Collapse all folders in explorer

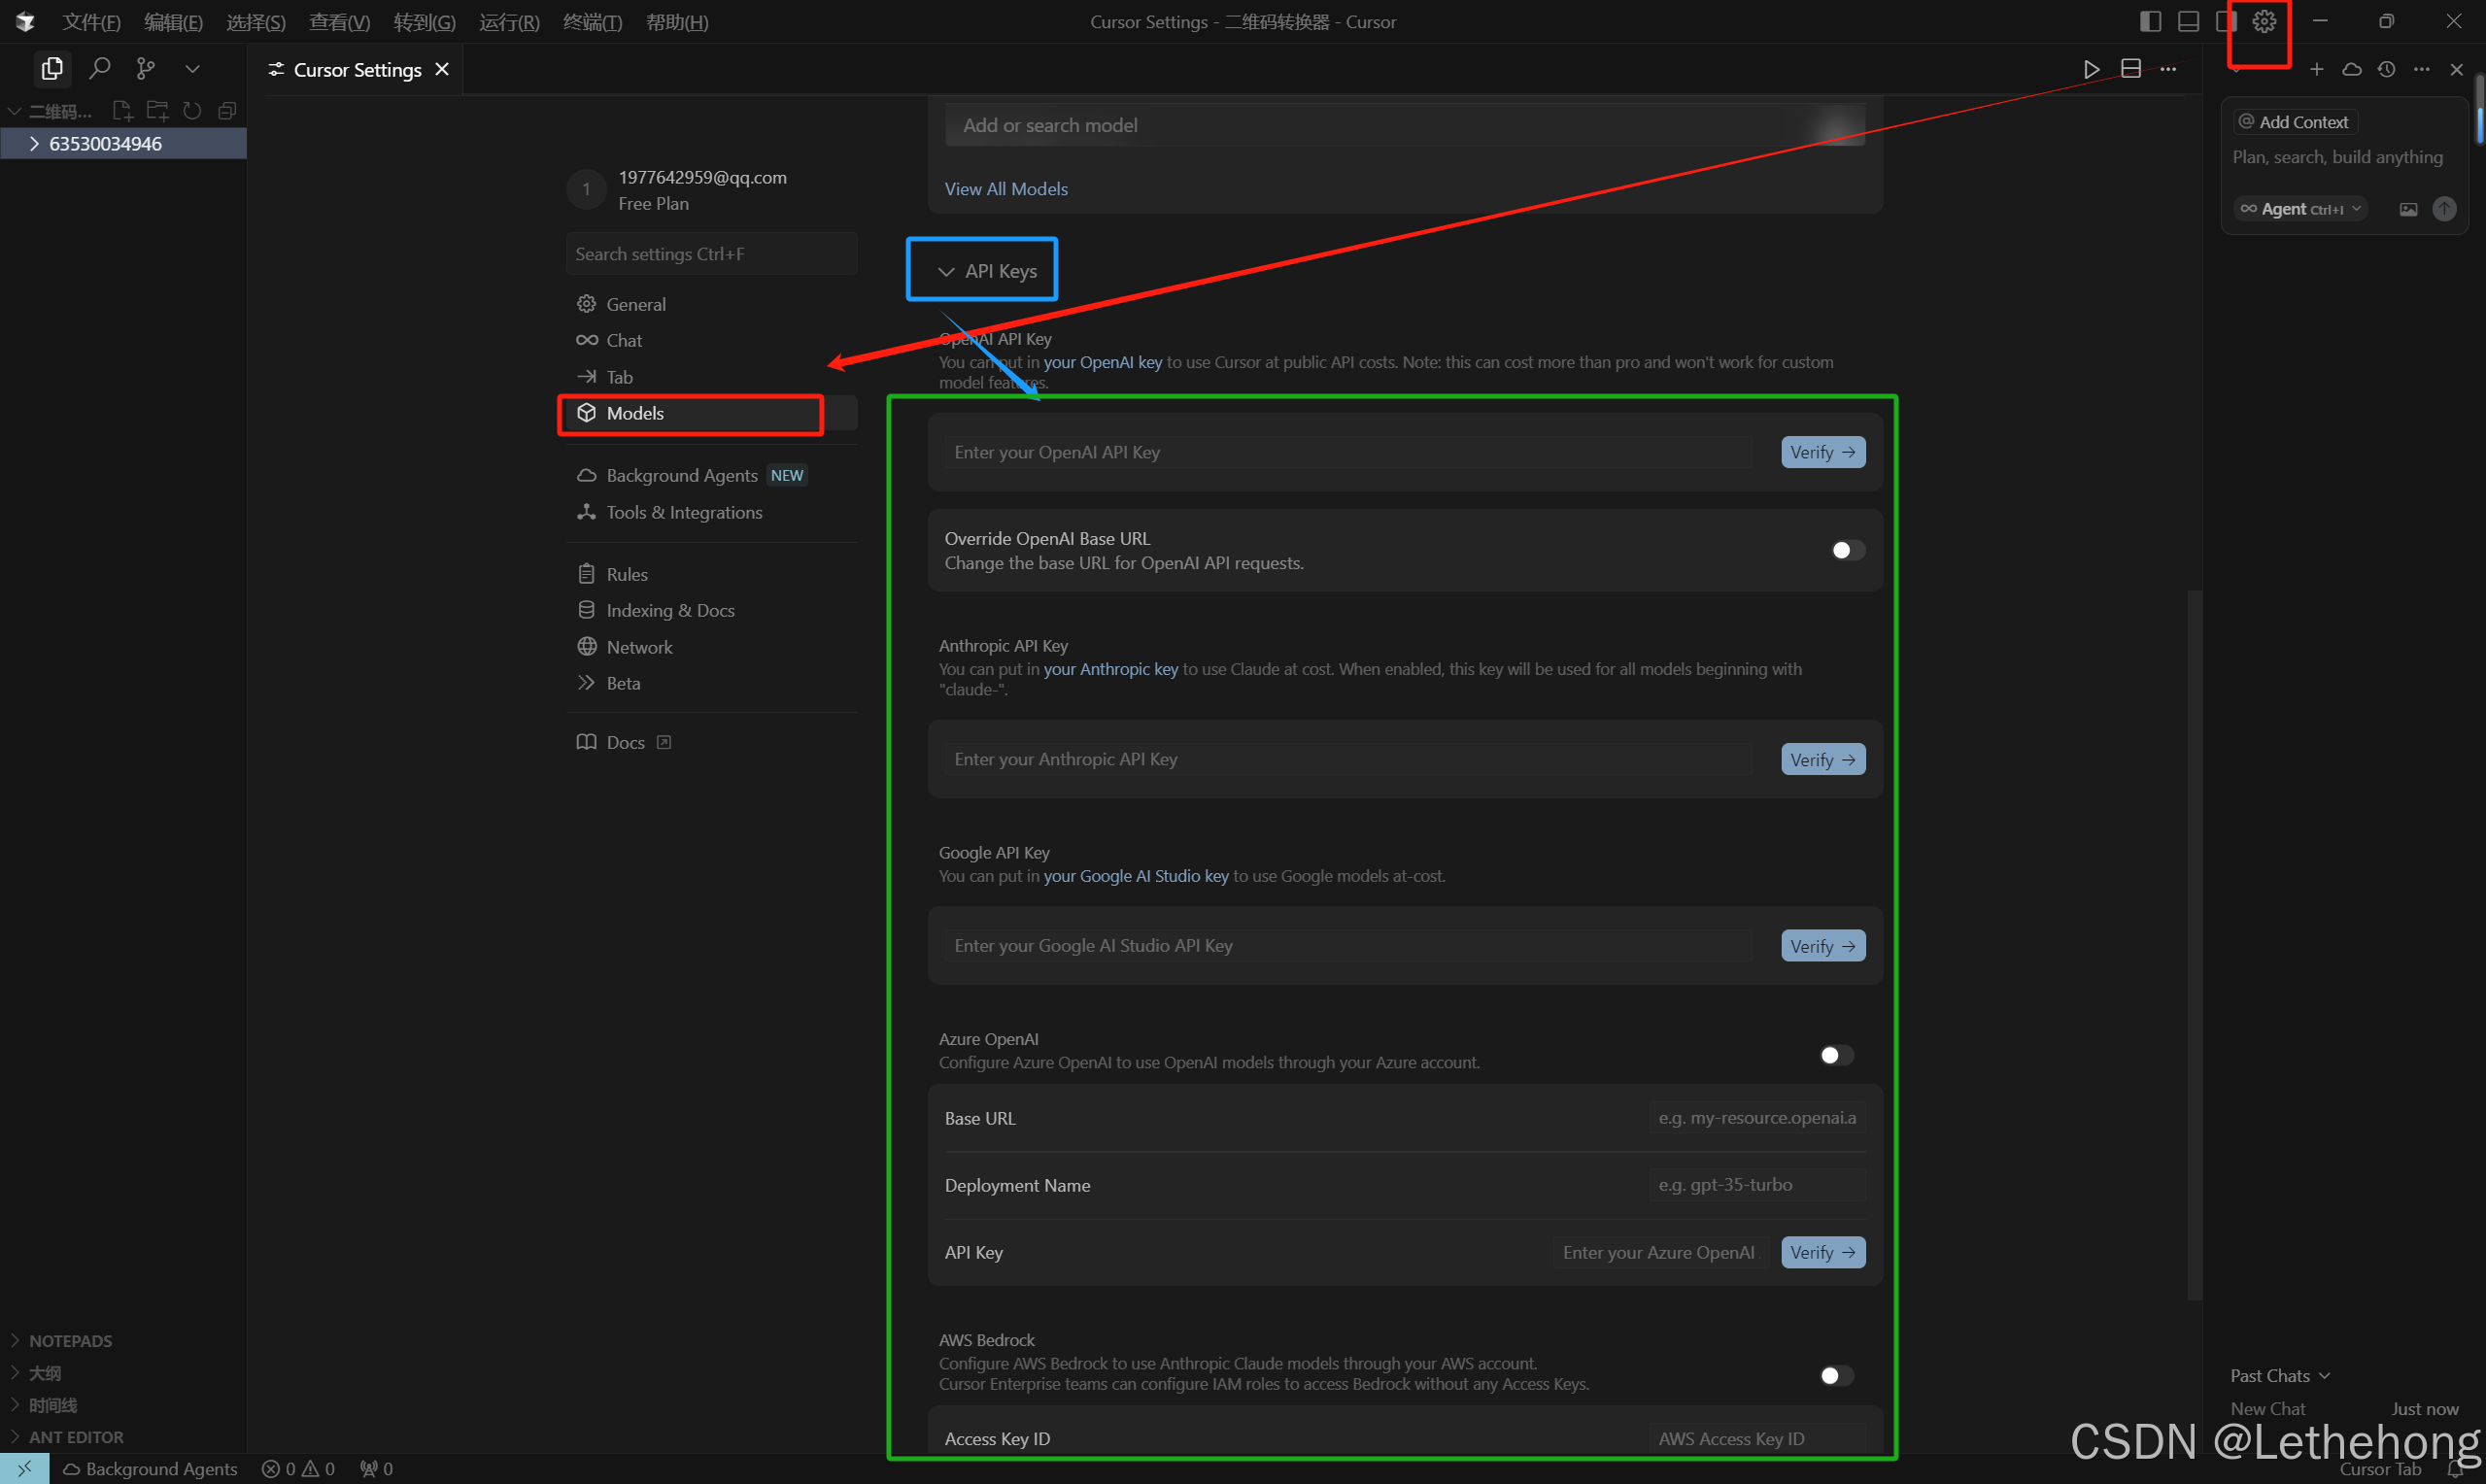[227, 111]
